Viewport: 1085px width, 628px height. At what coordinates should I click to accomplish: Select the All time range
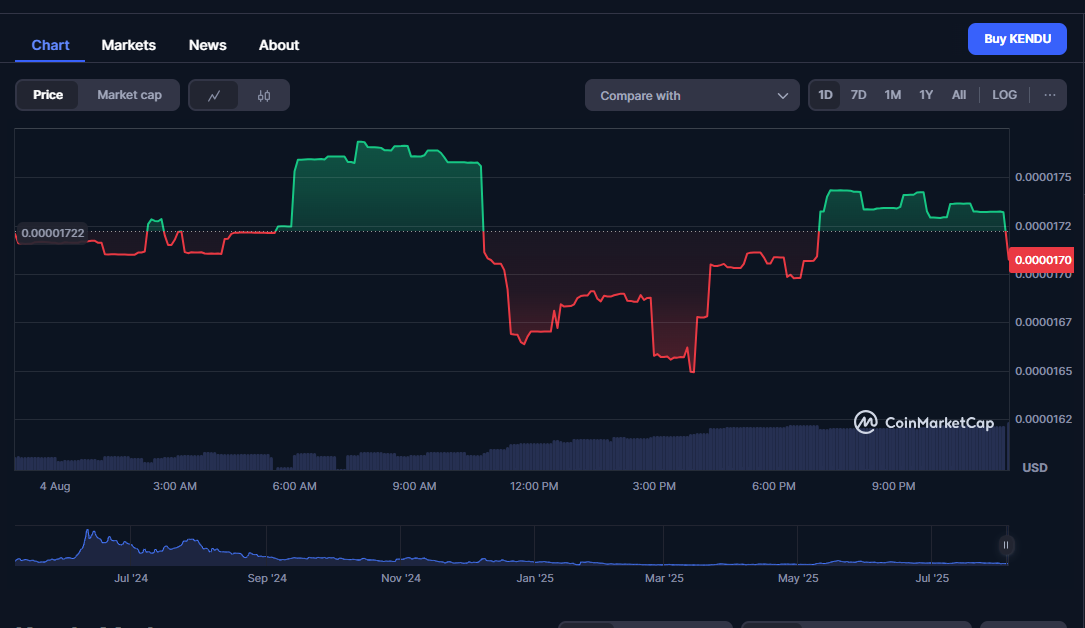pyautogui.click(x=958, y=95)
